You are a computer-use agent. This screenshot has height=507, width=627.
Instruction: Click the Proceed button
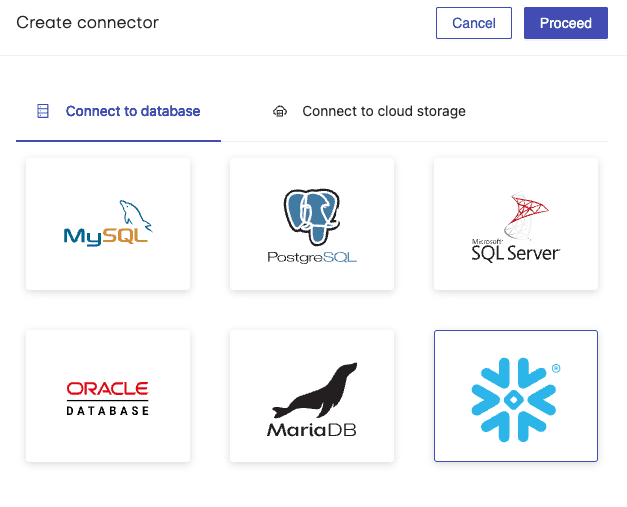[x=566, y=23]
